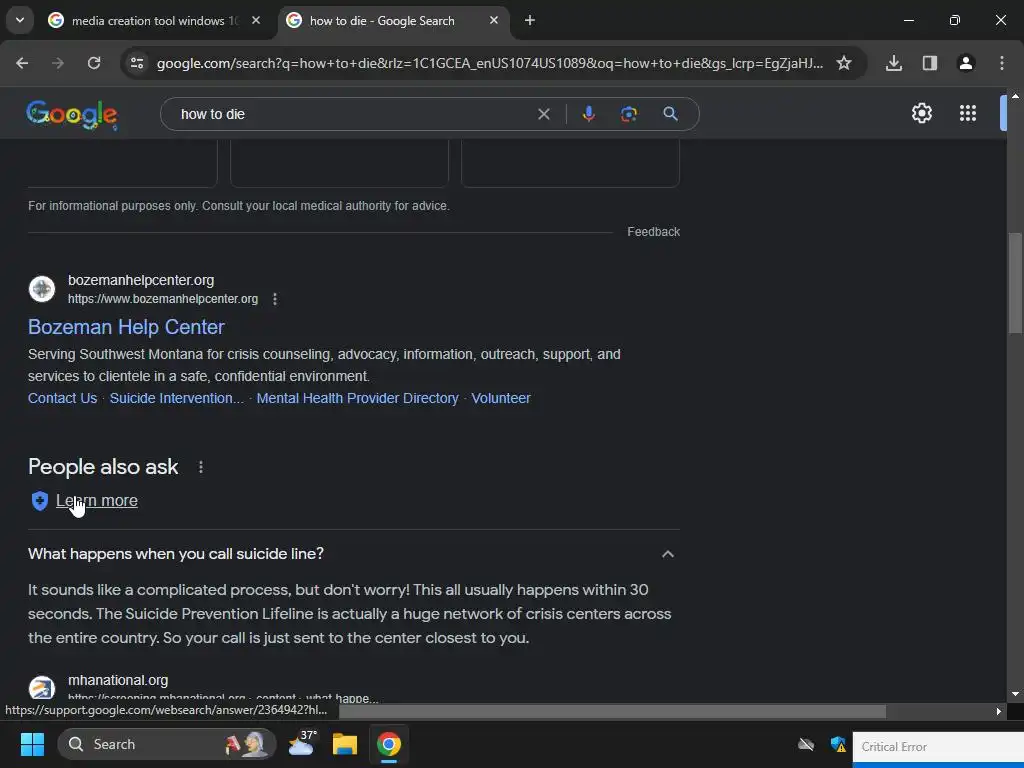Click question What happens when you call suicide line
Screen dimensions: 1024x768
pos(176,554)
